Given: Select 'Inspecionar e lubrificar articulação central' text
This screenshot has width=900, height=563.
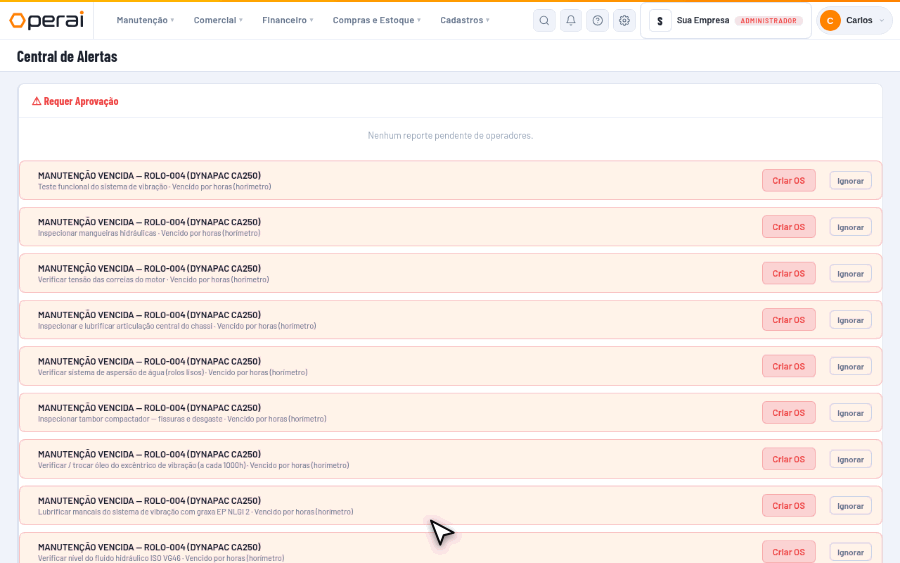Looking at the screenshot, I should tap(112, 327).
